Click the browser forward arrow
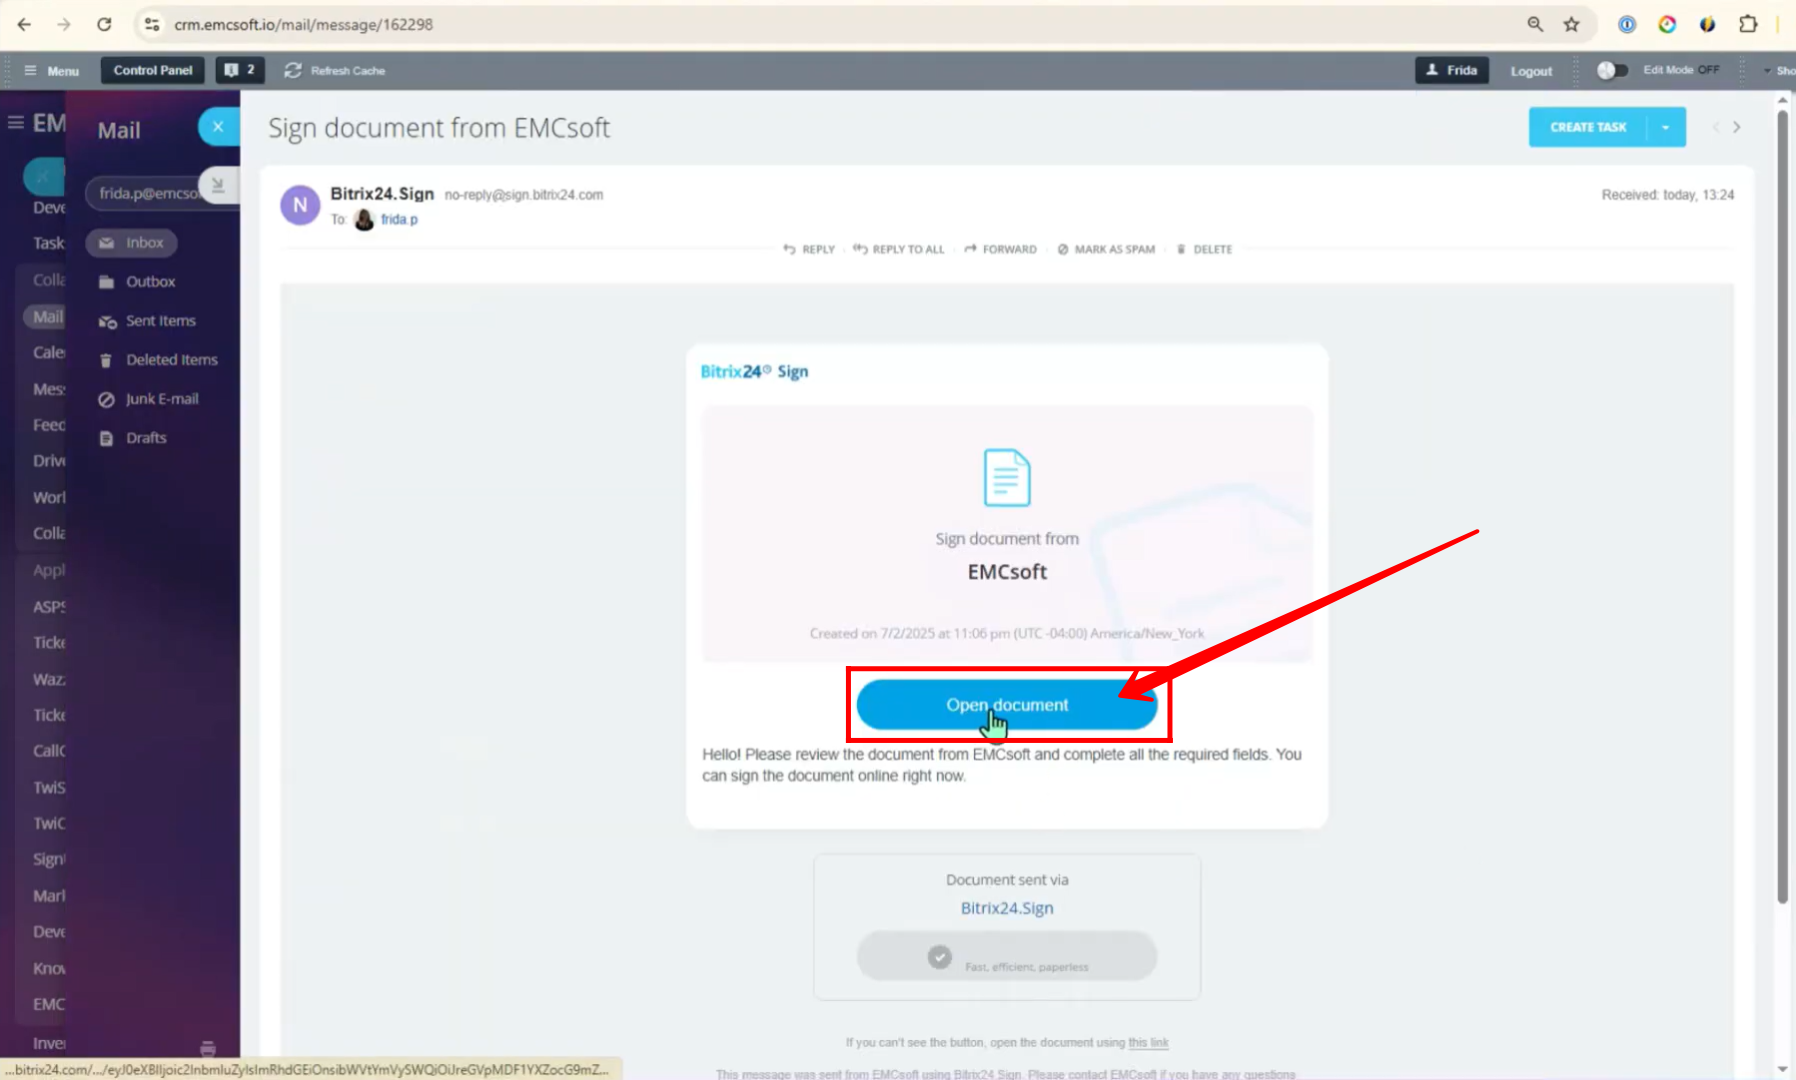This screenshot has width=1796, height=1080. 64,24
